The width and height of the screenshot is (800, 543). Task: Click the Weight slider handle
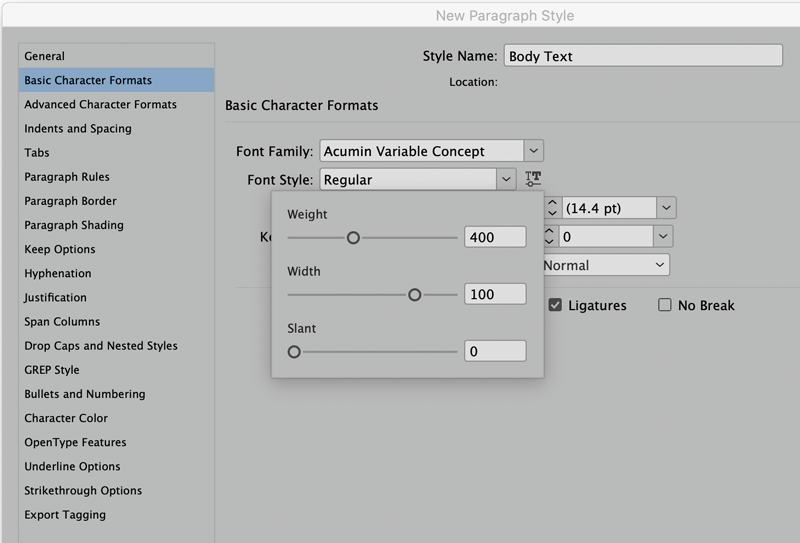click(353, 238)
